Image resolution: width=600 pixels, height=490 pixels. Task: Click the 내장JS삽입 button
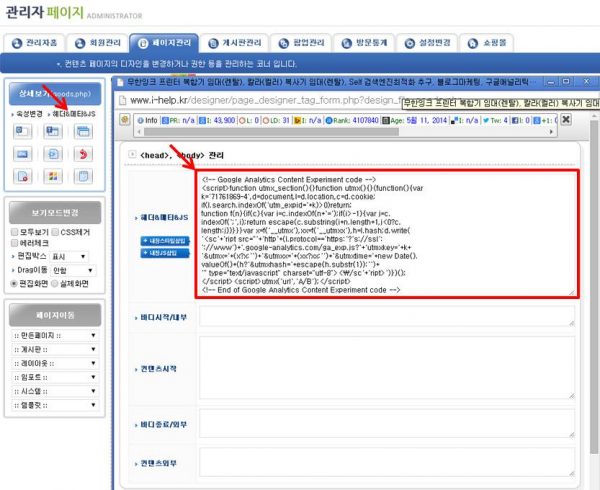coord(165,253)
